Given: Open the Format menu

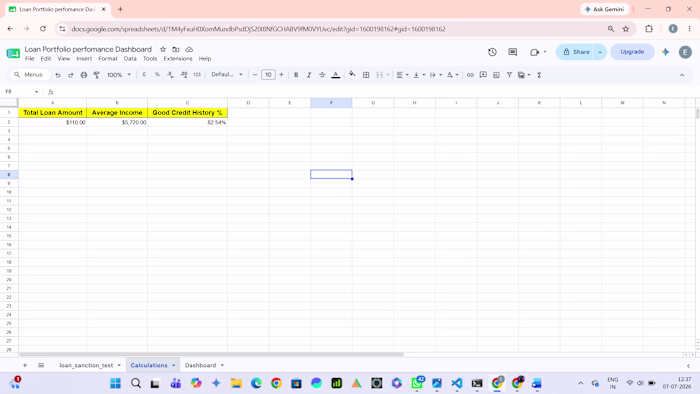Looking at the screenshot, I should click(108, 58).
